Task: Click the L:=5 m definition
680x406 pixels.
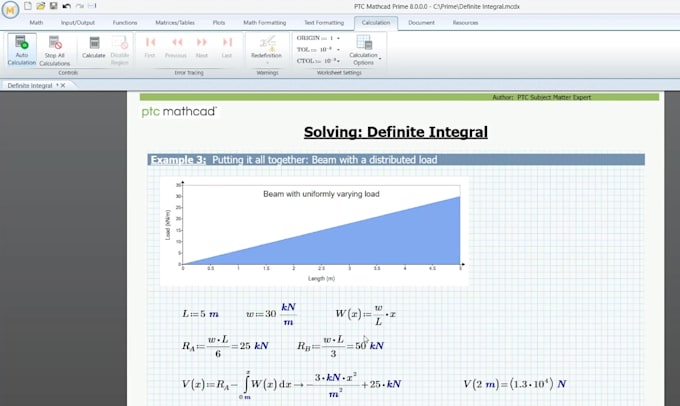Action: 200,314
